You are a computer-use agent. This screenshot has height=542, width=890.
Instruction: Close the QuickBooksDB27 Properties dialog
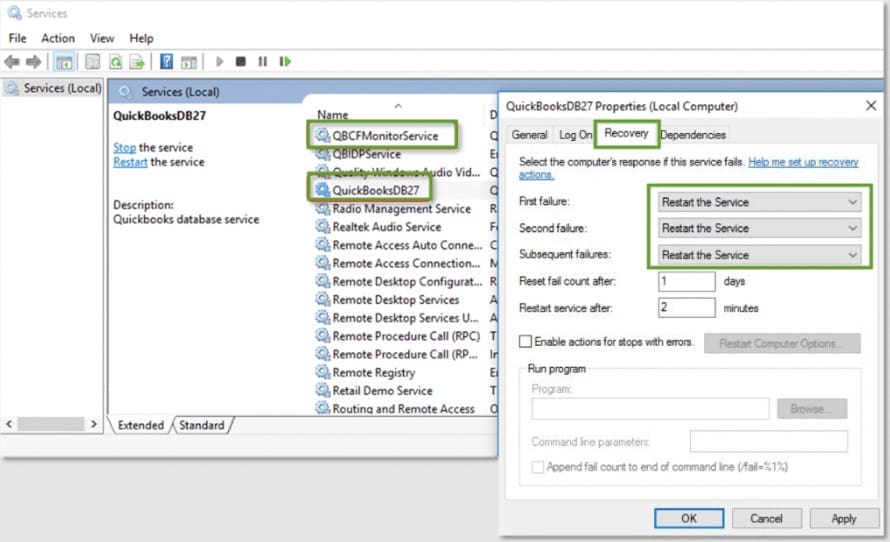[871, 106]
